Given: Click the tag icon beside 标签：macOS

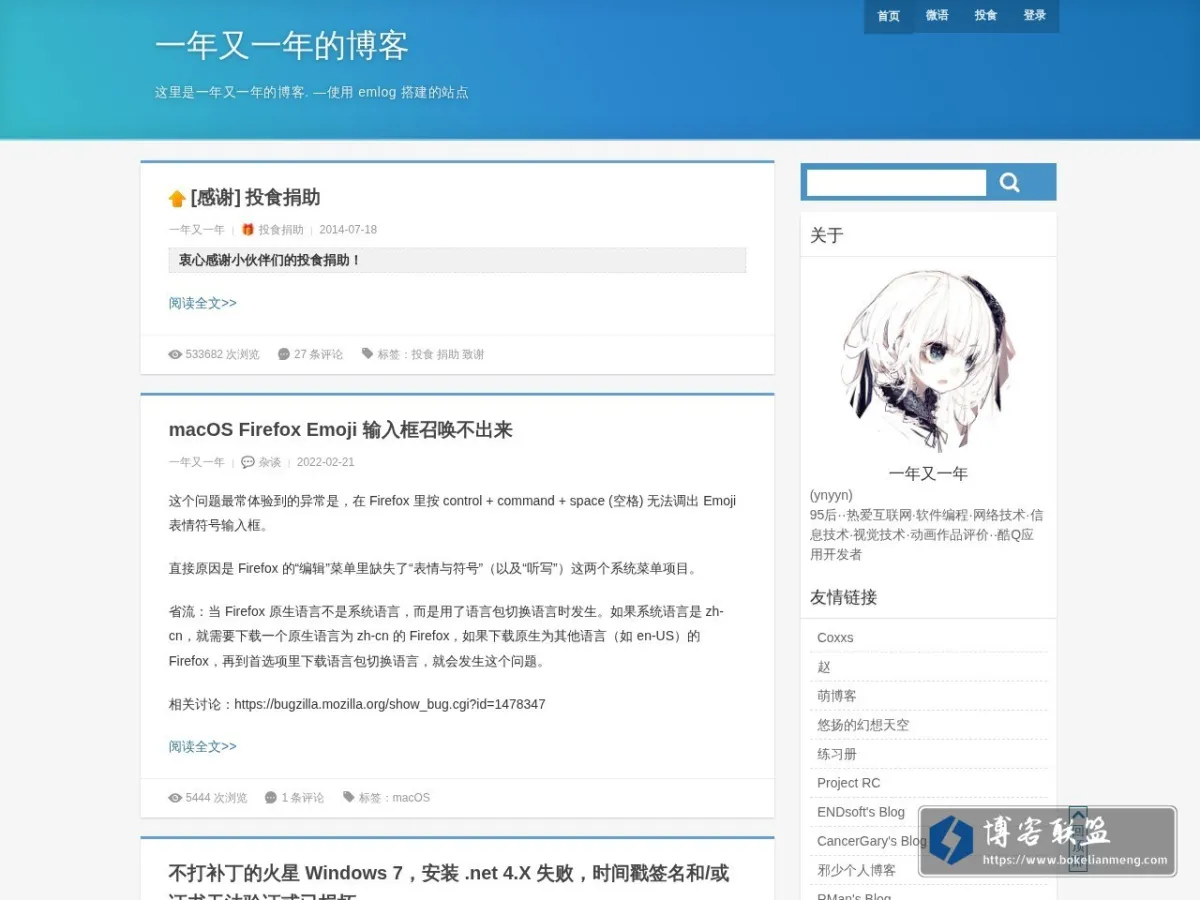Looking at the screenshot, I should pos(349,797).
